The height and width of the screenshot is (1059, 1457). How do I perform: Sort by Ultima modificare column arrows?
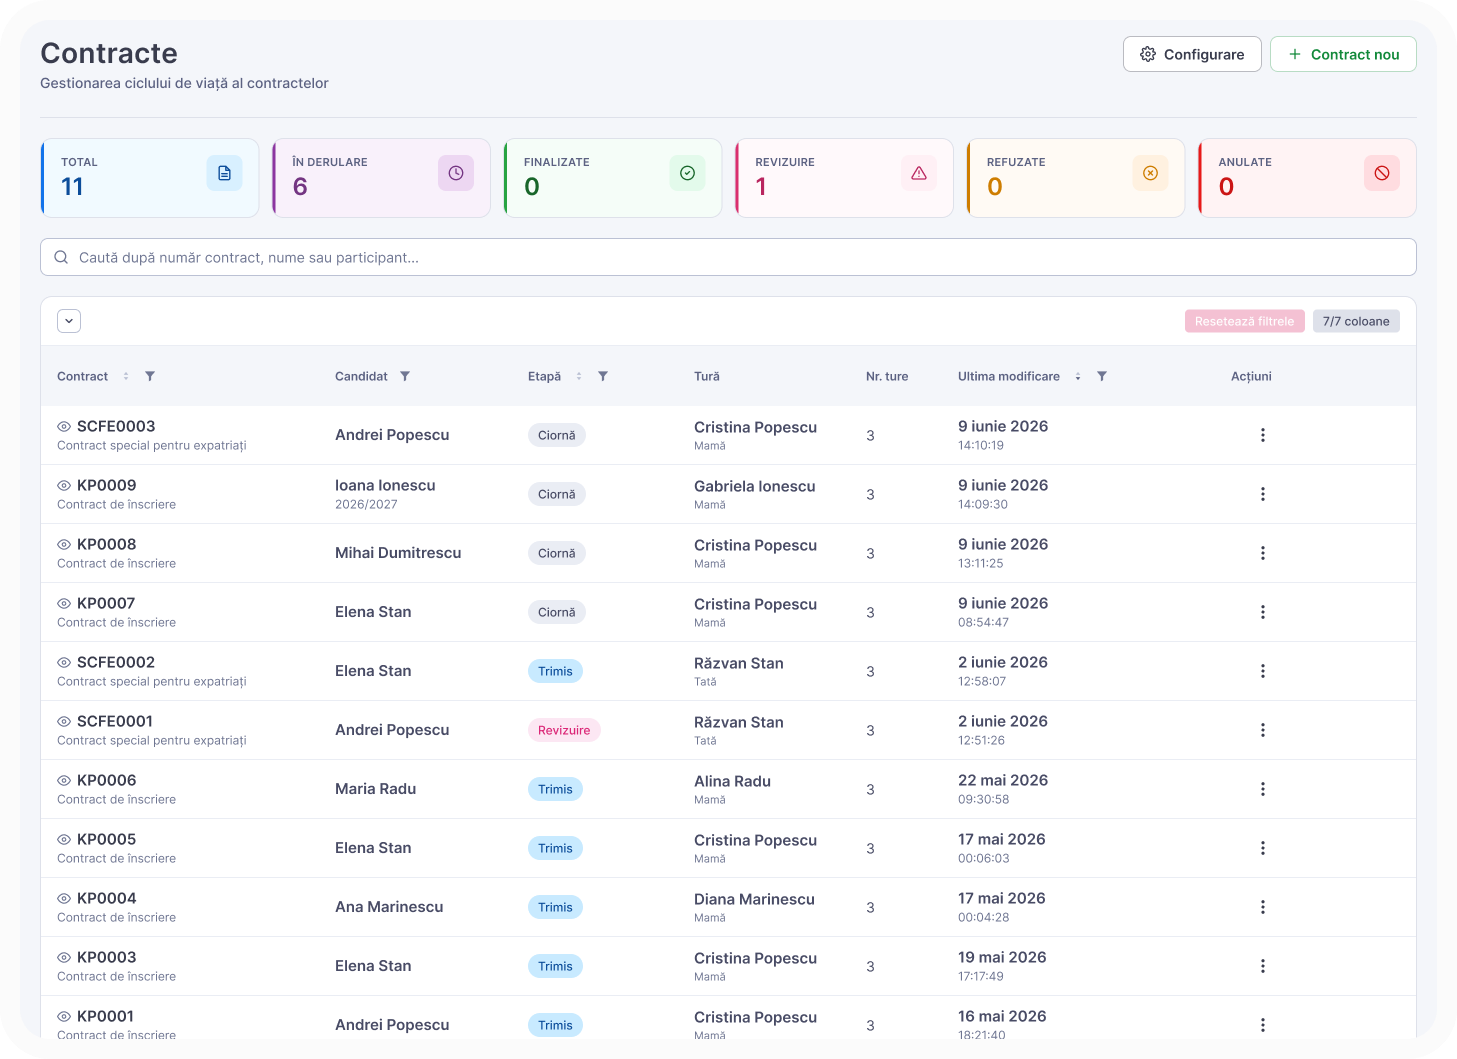pos(1078,376)
